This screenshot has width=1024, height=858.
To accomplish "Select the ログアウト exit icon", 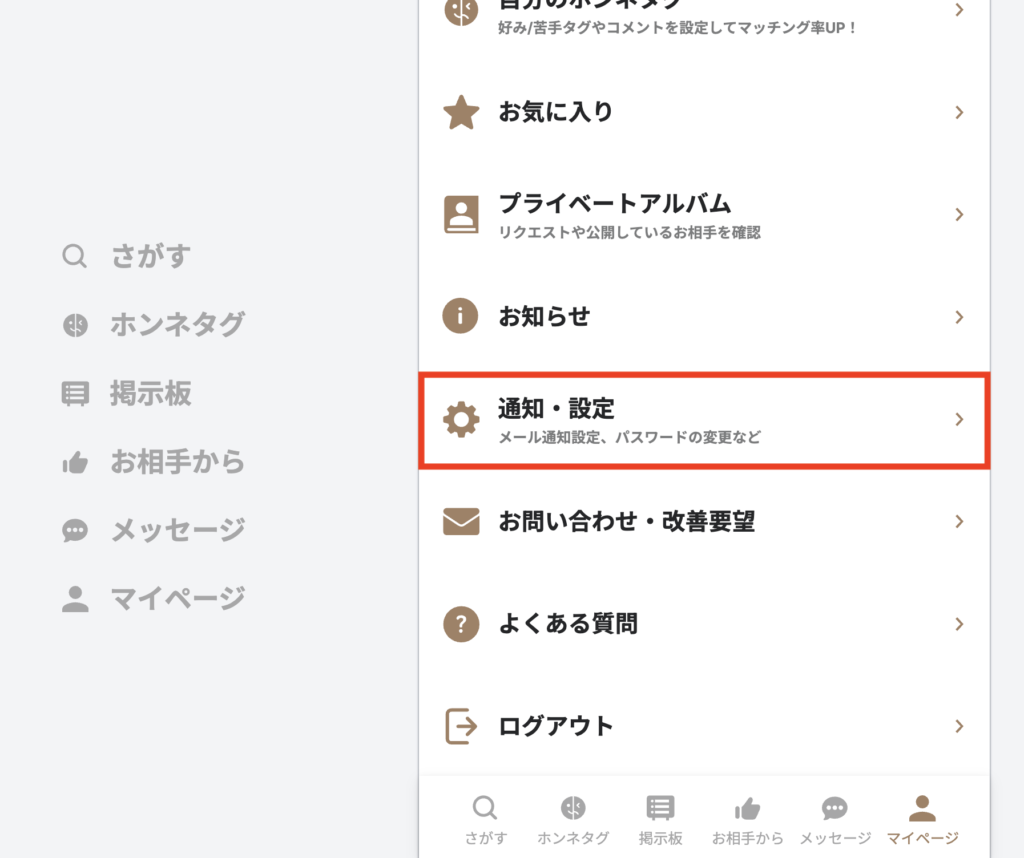I will click(x=460, y=726).
